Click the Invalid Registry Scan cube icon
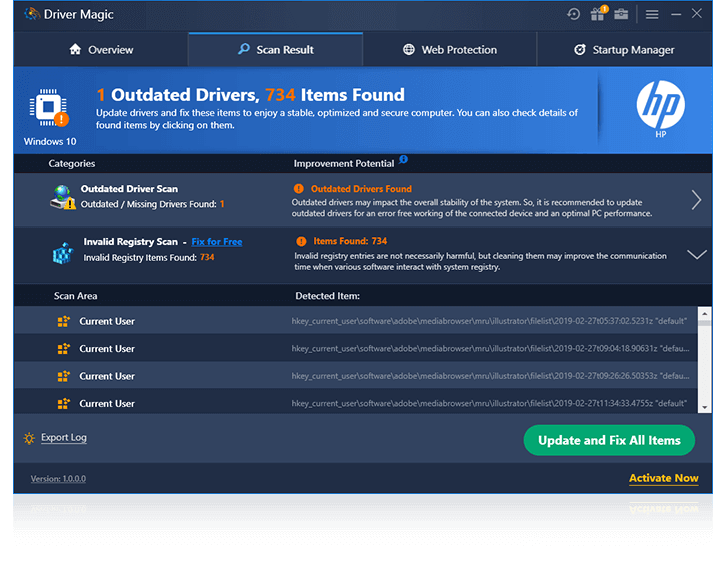Viewport: 727px width, 572px height. [x=63, y=254]
